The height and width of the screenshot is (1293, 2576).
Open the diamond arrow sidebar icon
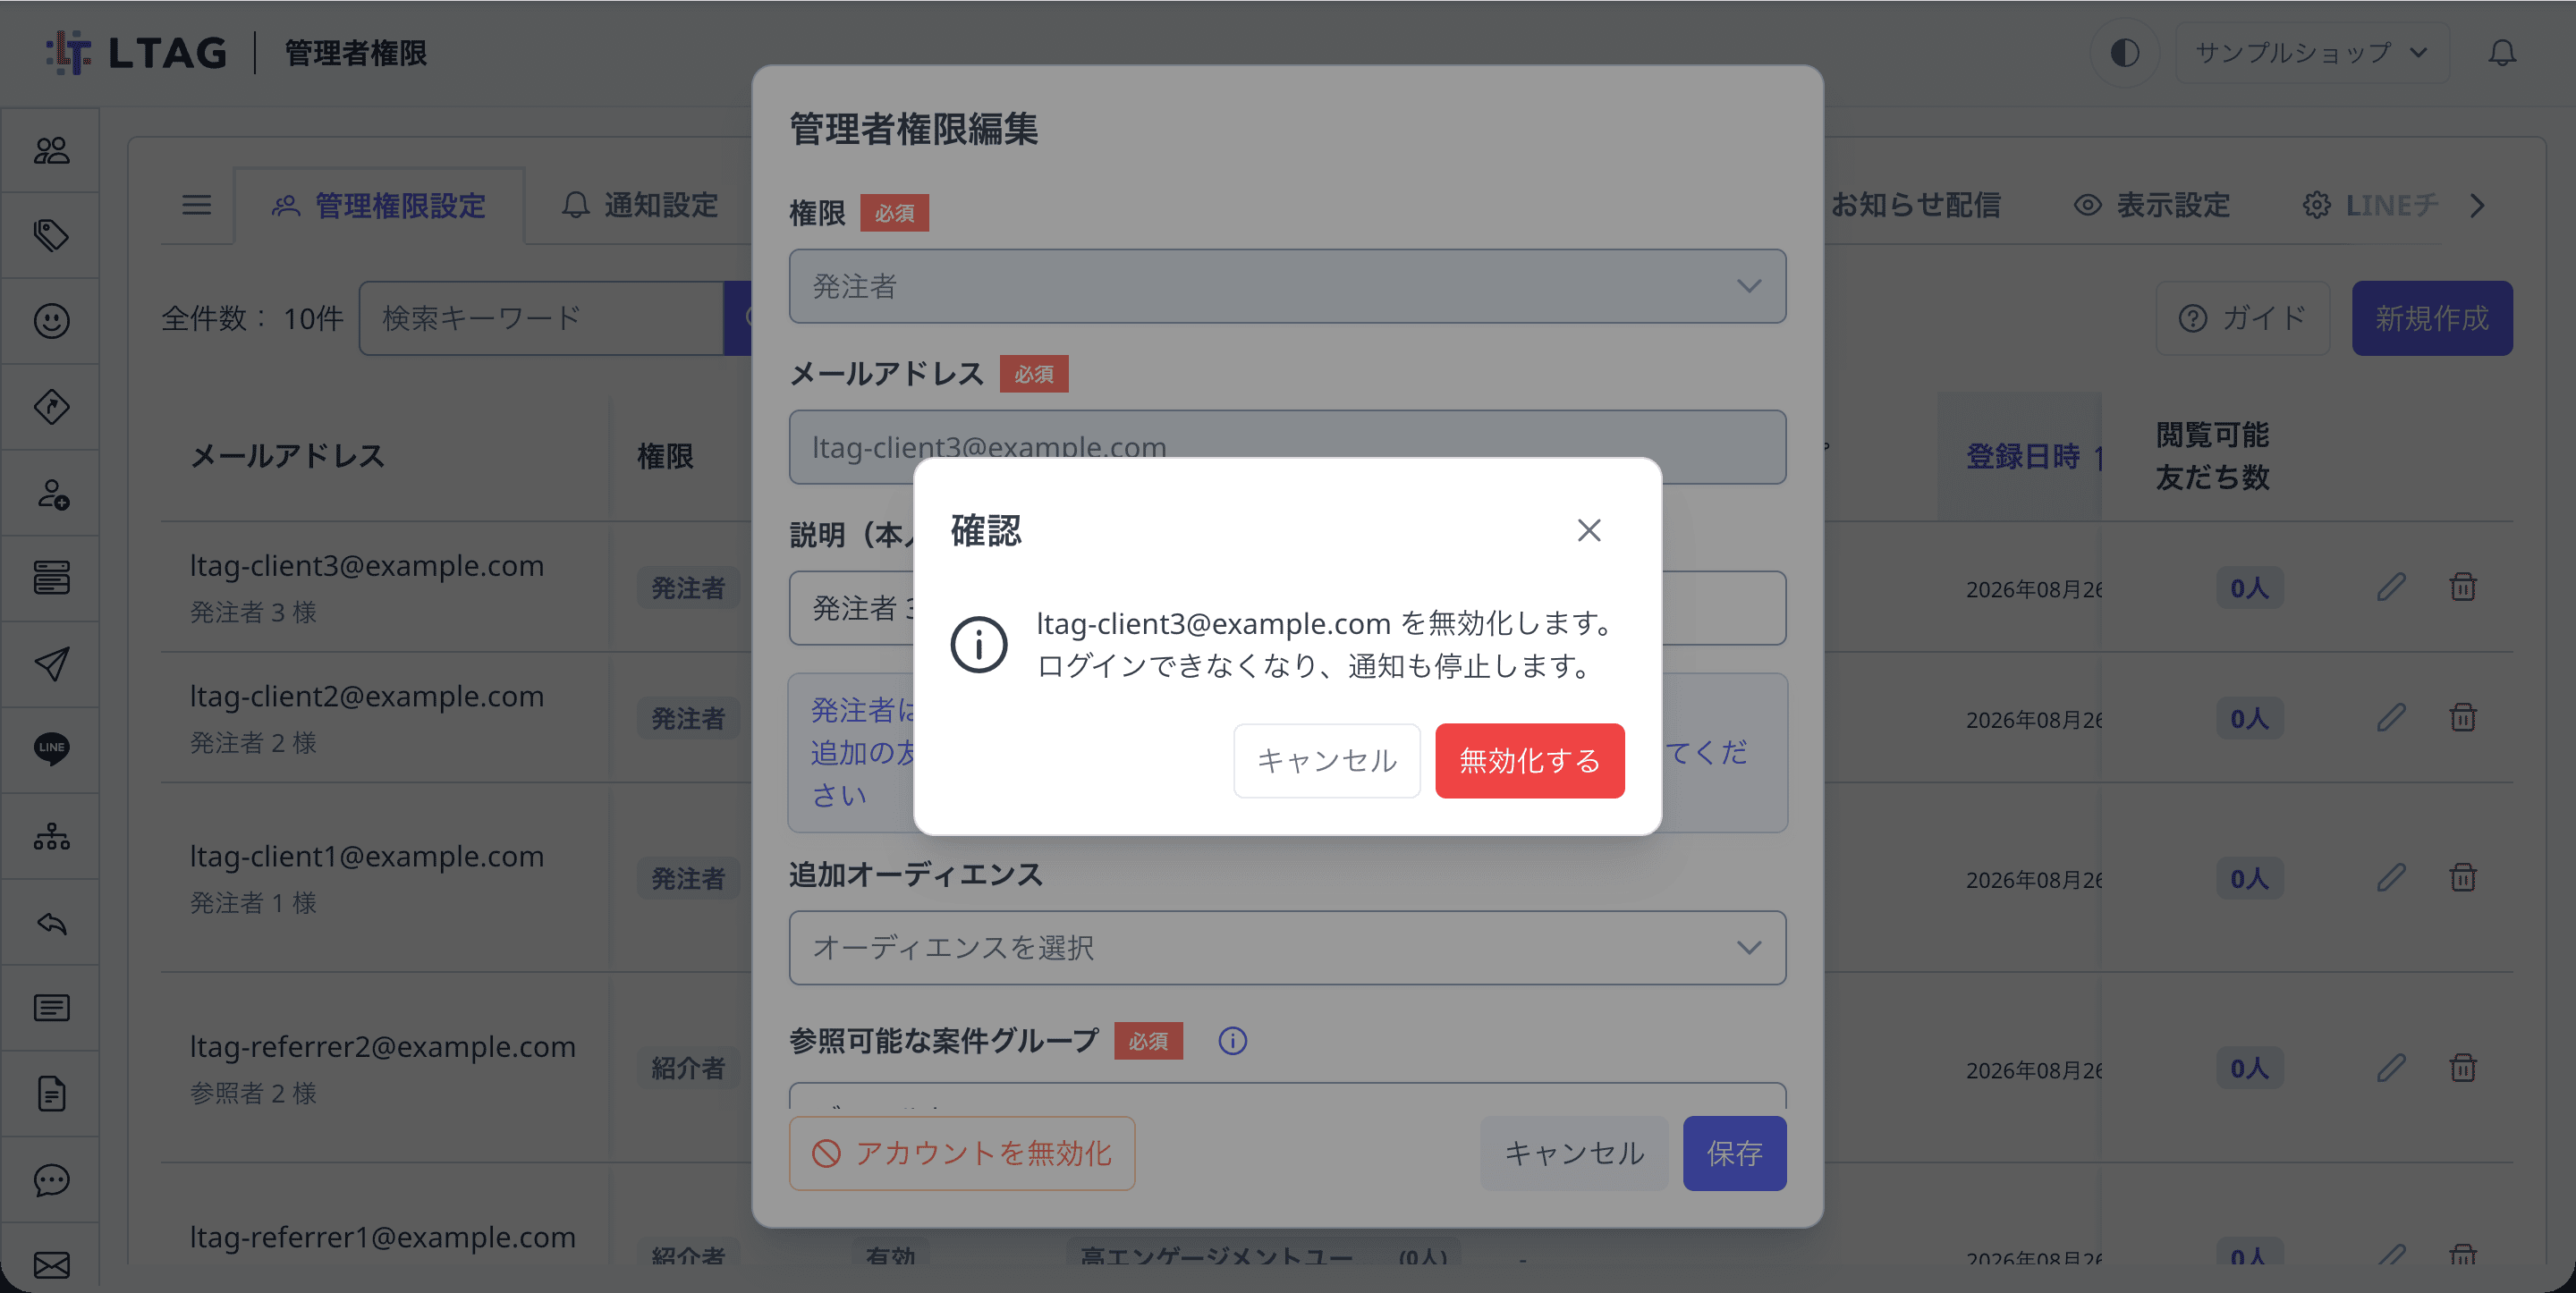tap(51, 407)
